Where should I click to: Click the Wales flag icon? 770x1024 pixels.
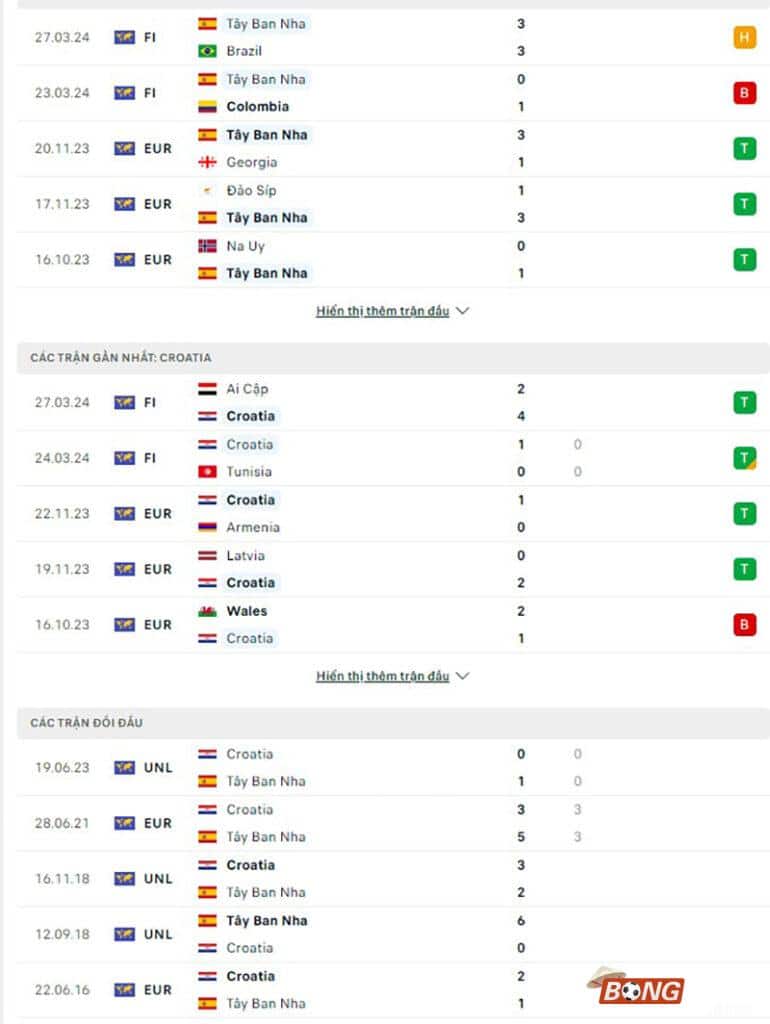(205, 611)
